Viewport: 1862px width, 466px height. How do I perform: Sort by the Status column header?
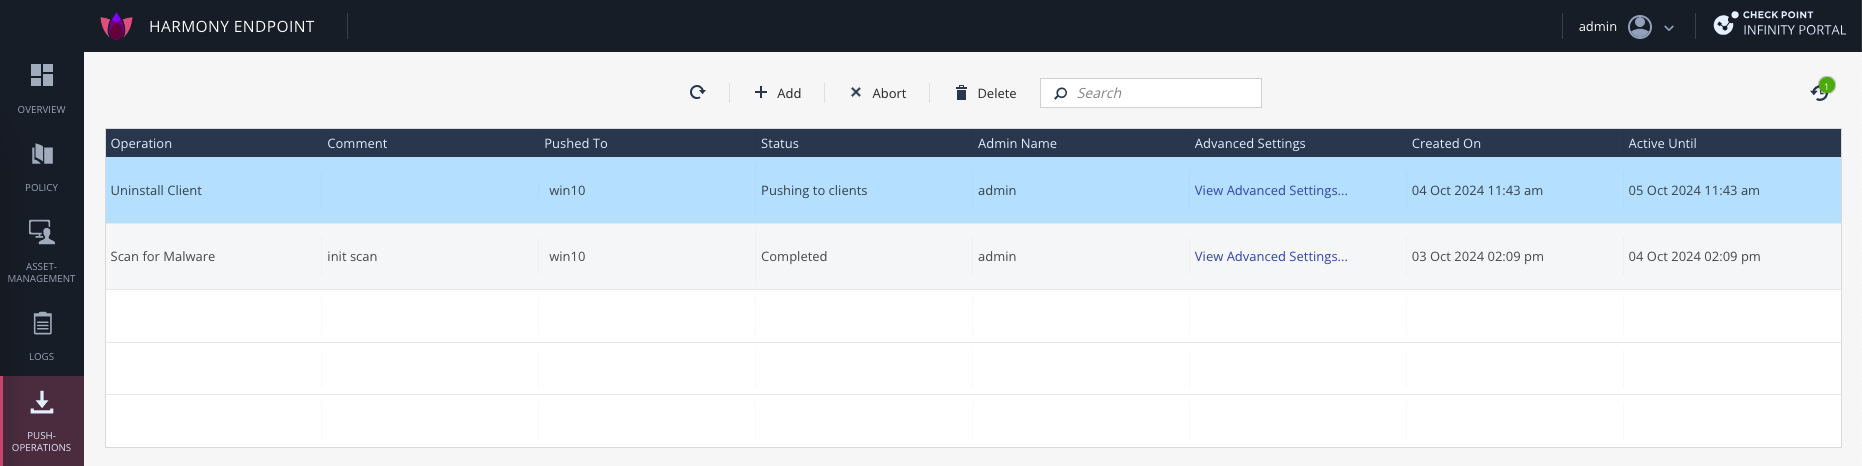780,144
